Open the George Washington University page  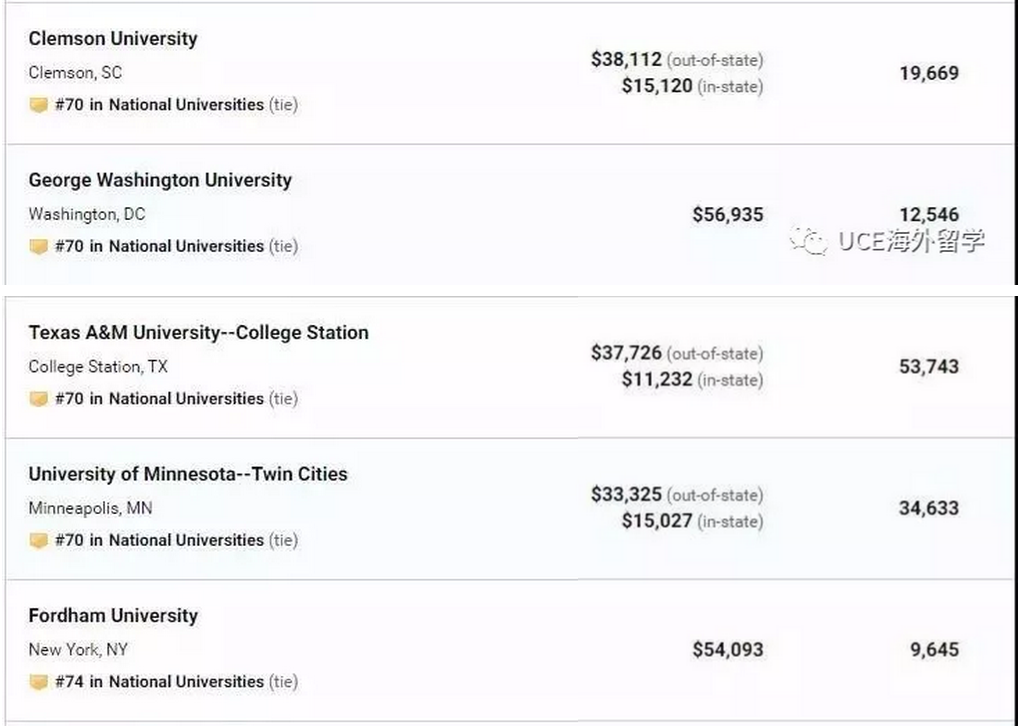(160, 181)
